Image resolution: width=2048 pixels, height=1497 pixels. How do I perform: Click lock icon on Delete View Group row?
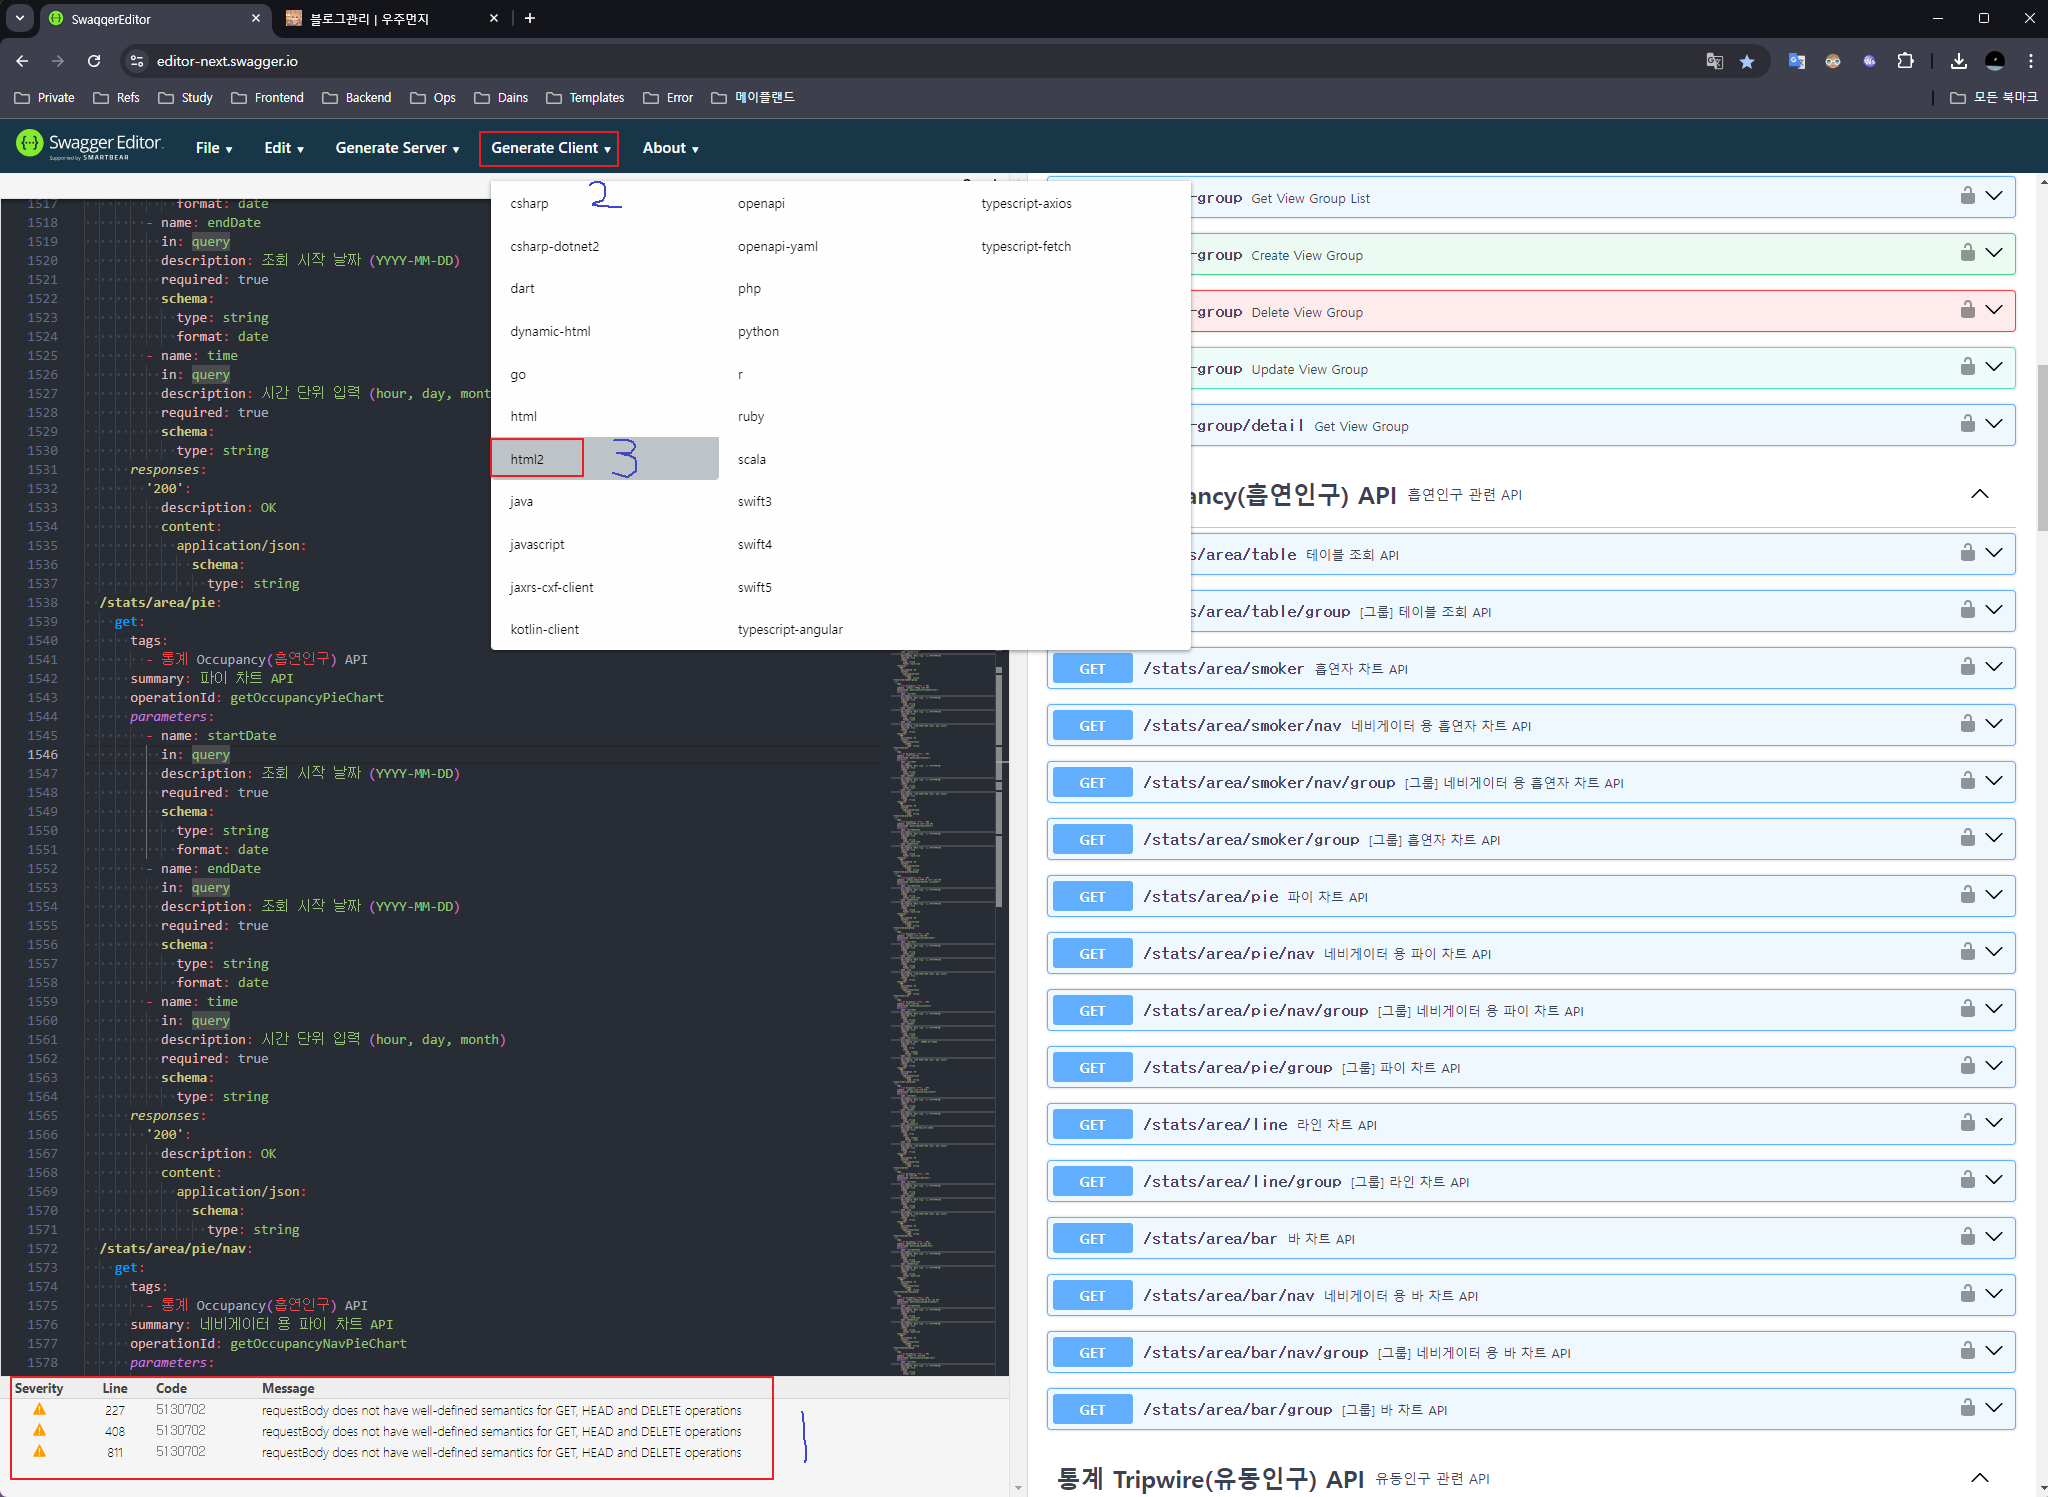tap(1967, 310)
